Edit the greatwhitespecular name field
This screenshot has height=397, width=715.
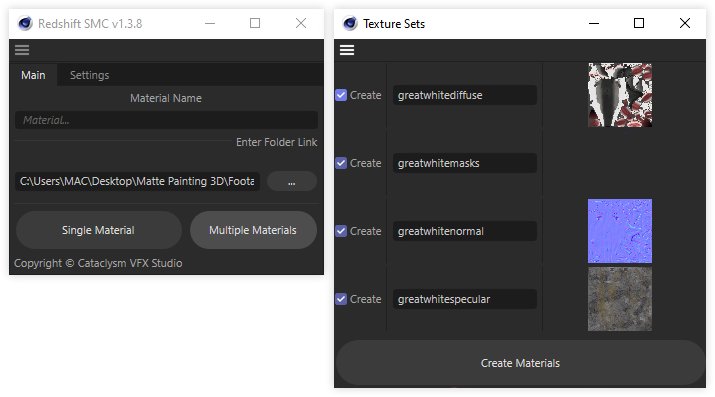coord(465,299)
